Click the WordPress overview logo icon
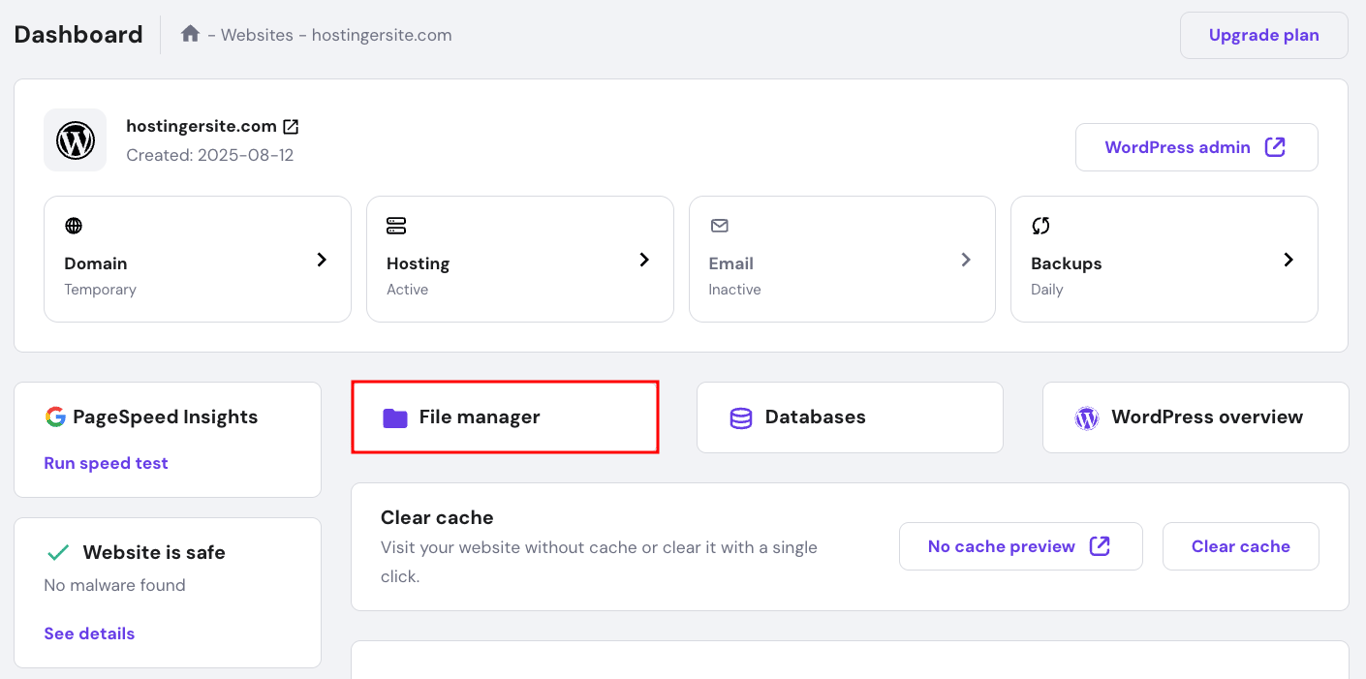The height and width of the screenshot is (679, 1366). tap(1087, 418)
